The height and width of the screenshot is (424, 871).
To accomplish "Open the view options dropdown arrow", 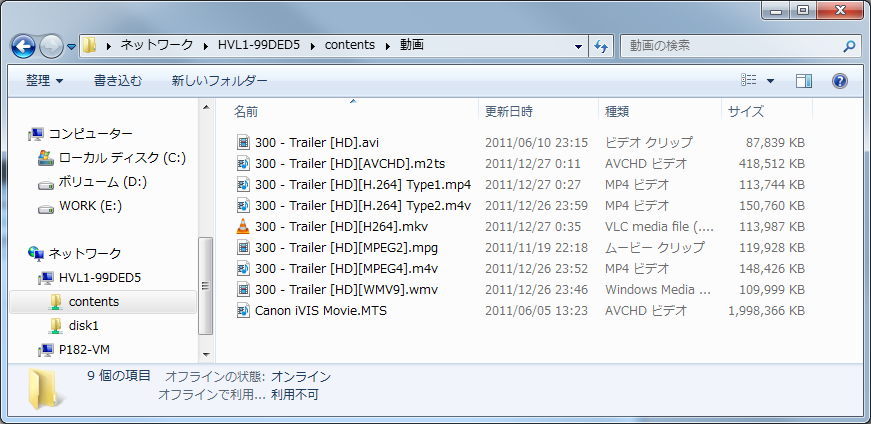I will (770, 81).
